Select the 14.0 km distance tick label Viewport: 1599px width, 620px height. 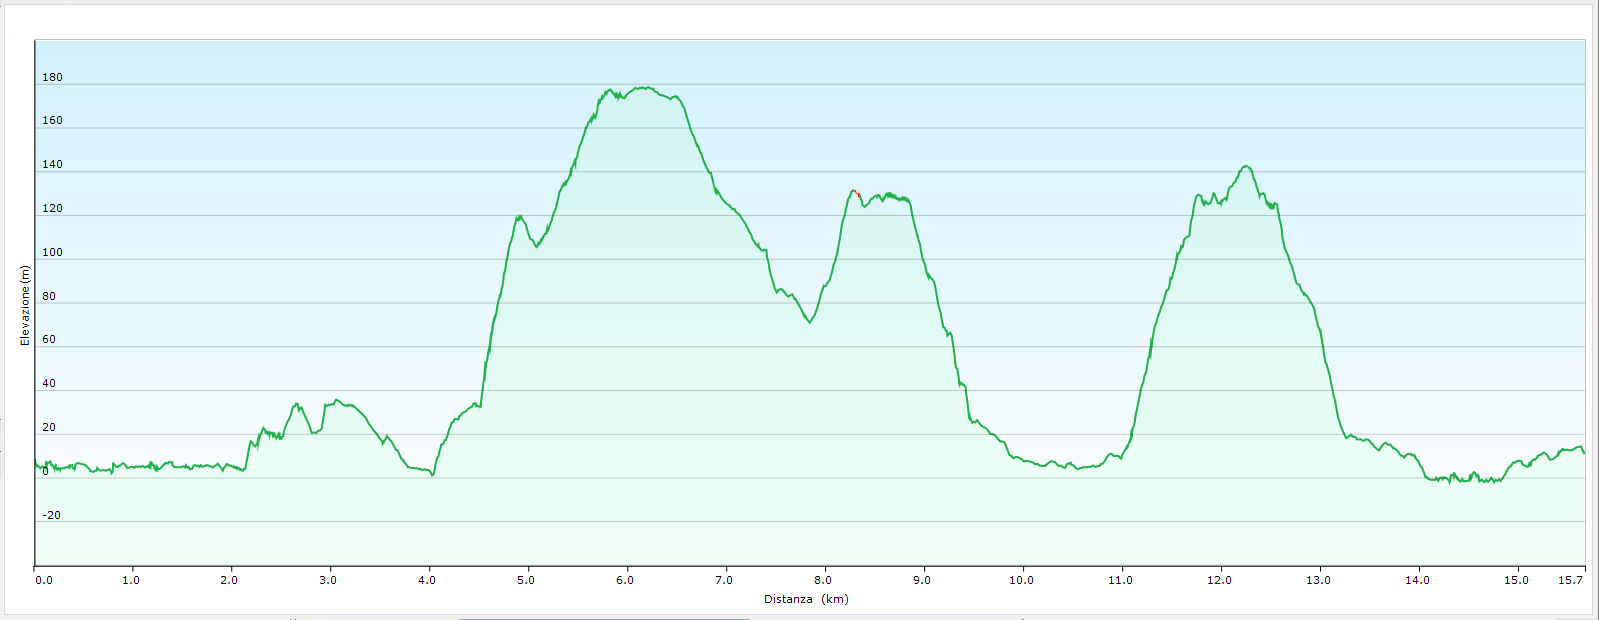(1417, 580)
